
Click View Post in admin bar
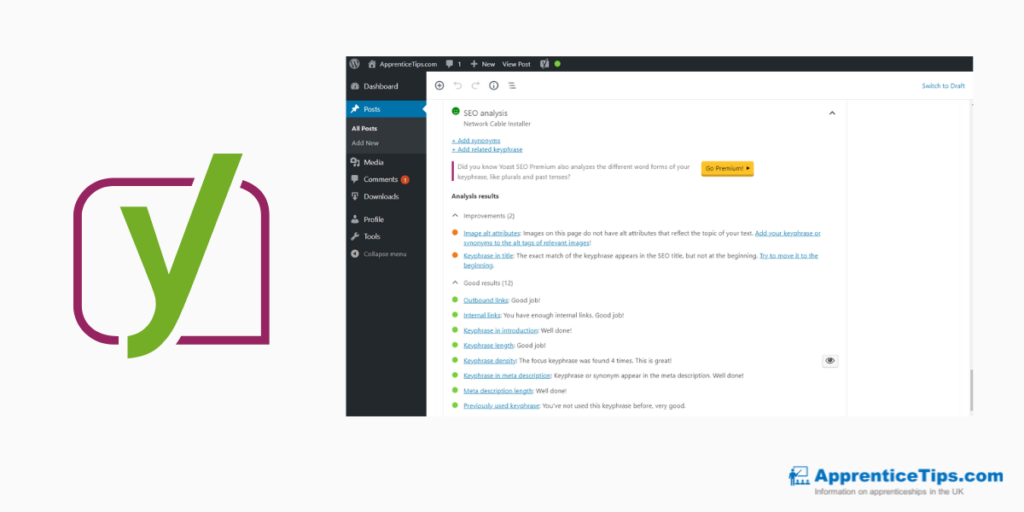click(x=516, y=64)
